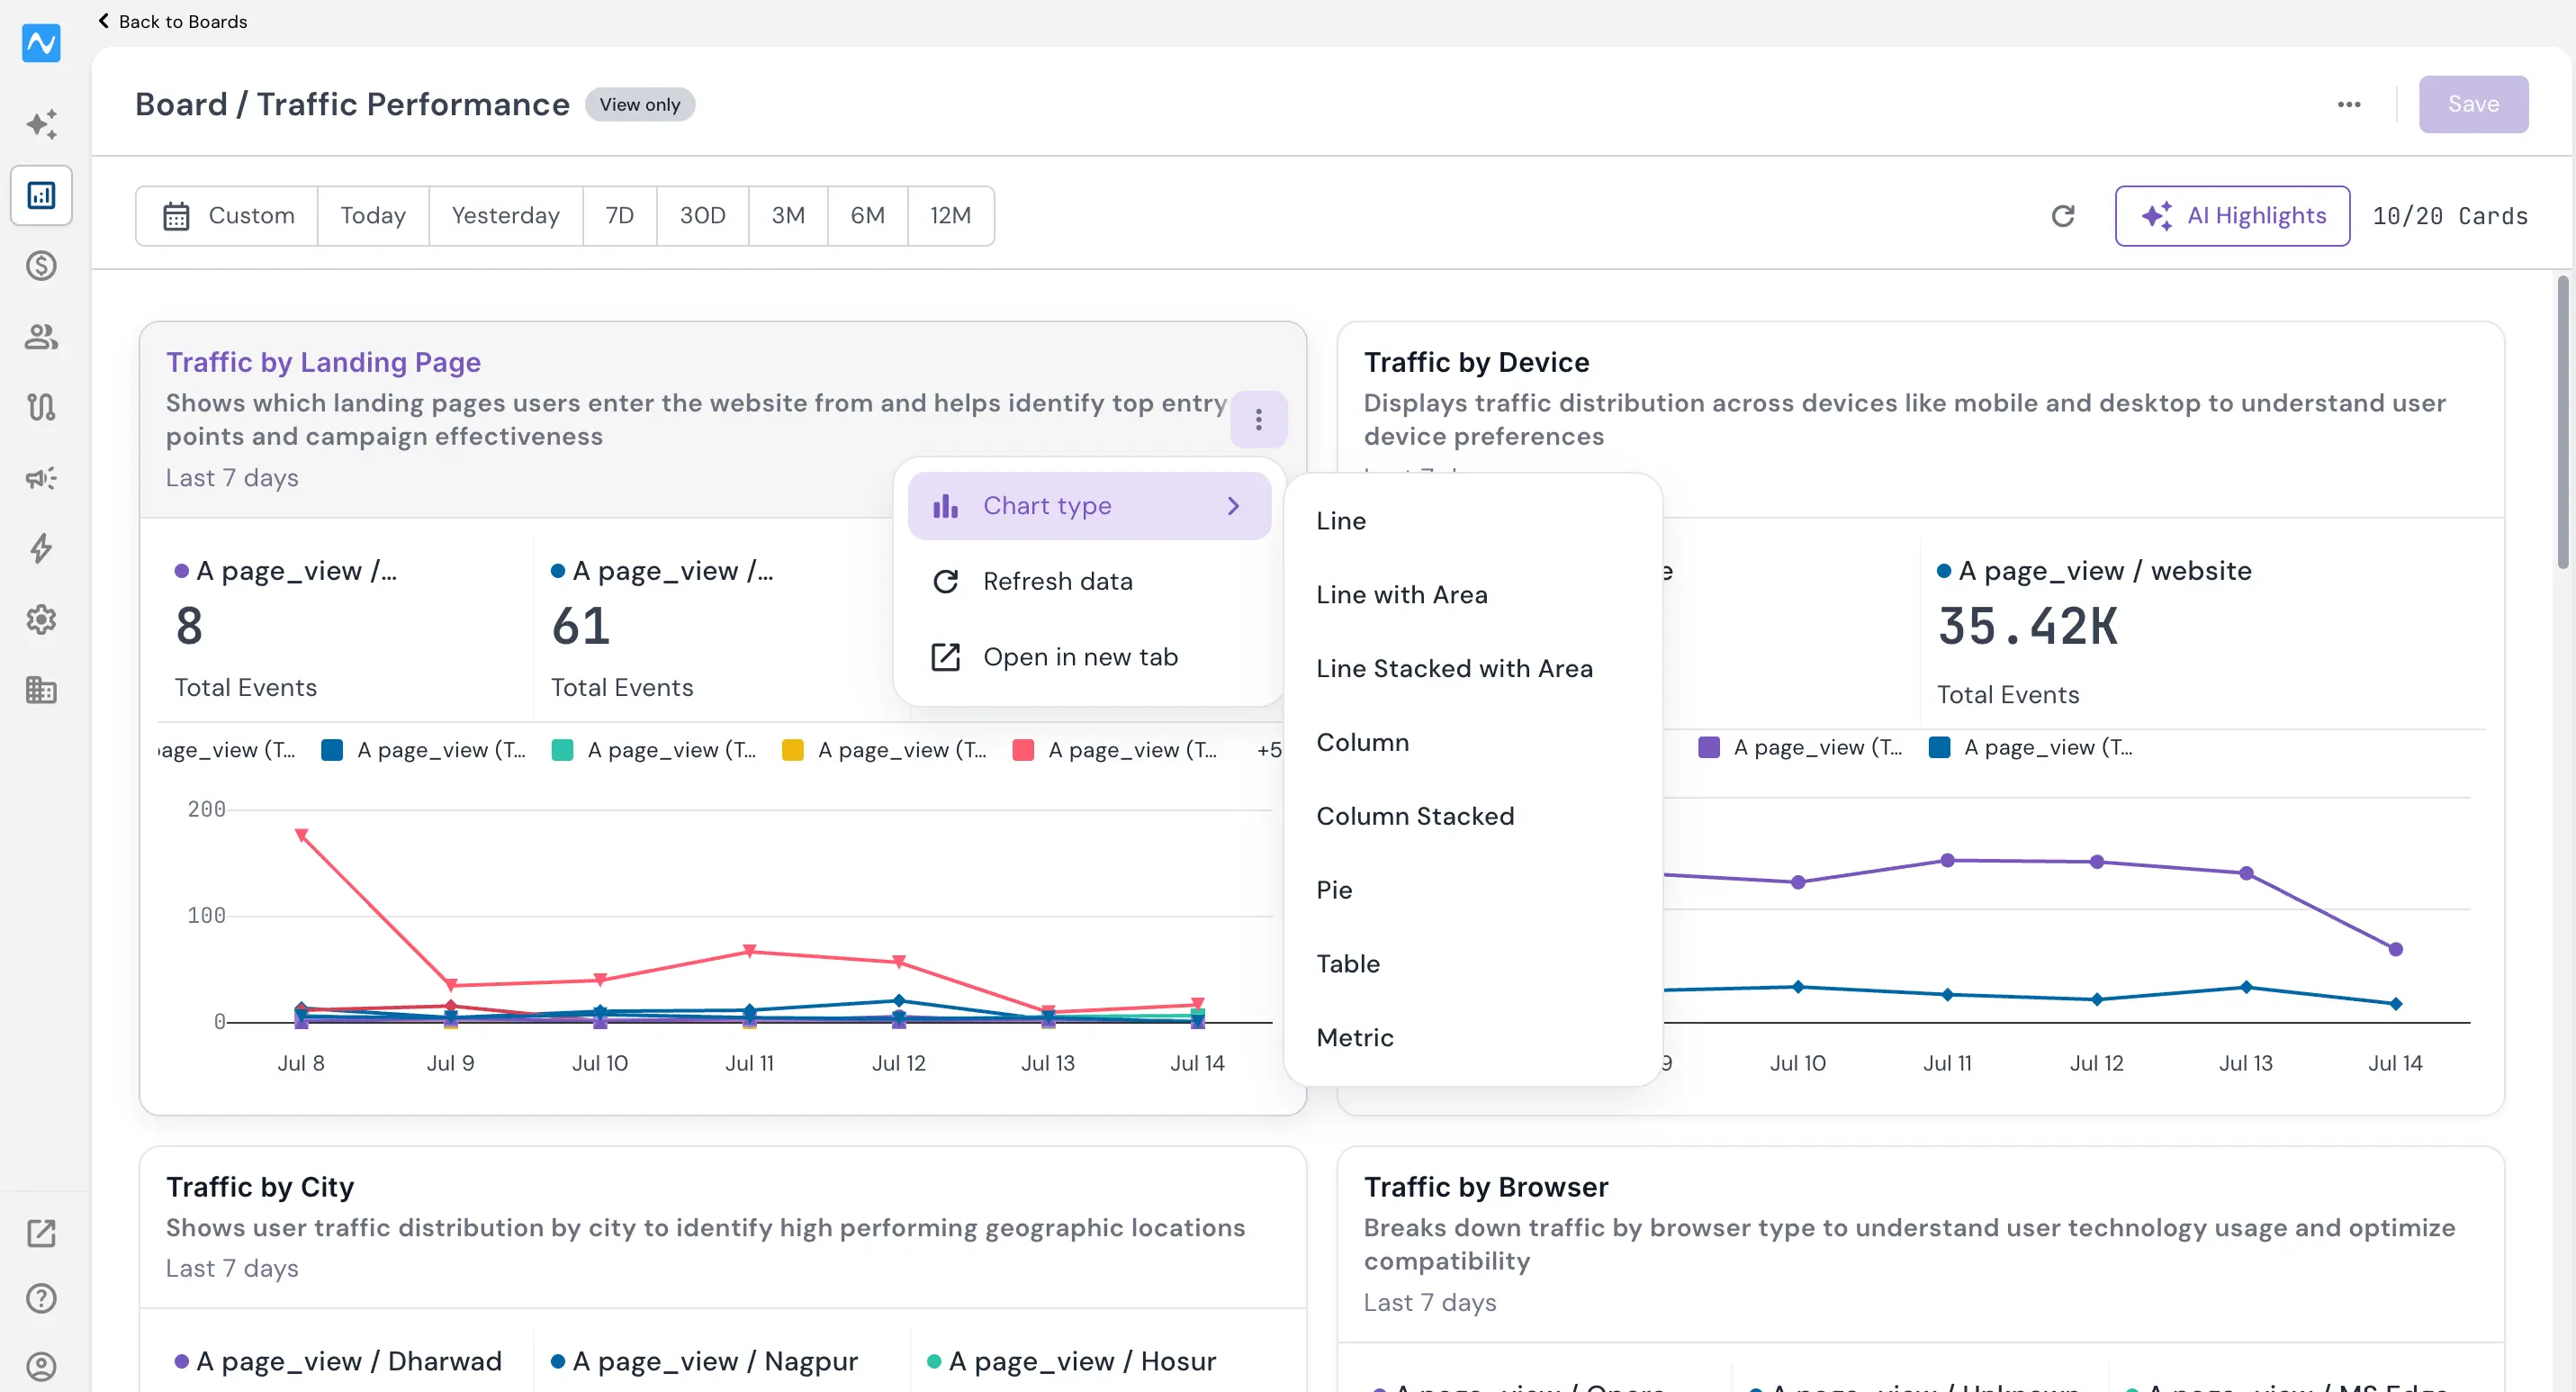Click the Traffic by Device card title
Image resolution: width=2576 pixels, height=1392 pixels.
coord(1476,362)
